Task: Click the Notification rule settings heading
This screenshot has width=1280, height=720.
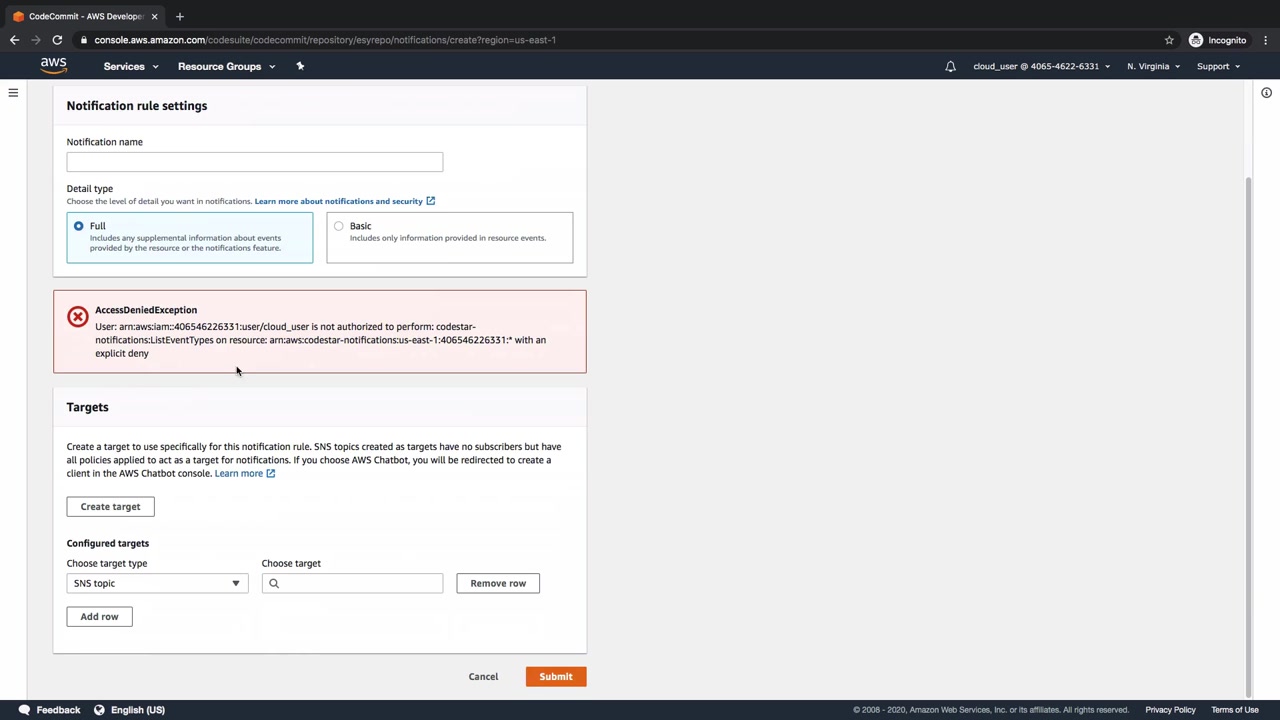Action: pyautogui.click(x=137, y=106)
